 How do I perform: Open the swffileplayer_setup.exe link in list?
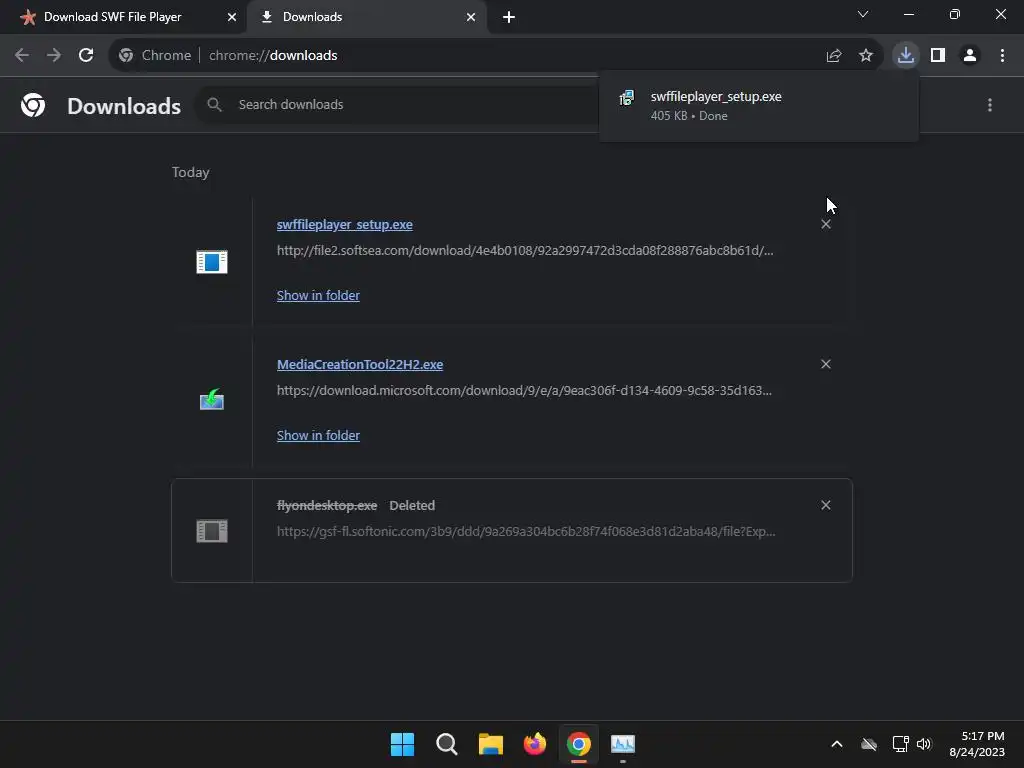345,225
